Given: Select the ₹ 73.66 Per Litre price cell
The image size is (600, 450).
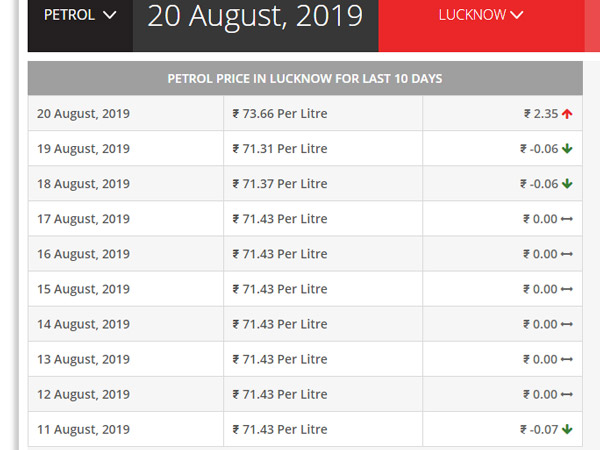Looking at the screenshot, I should click(280, 114).
